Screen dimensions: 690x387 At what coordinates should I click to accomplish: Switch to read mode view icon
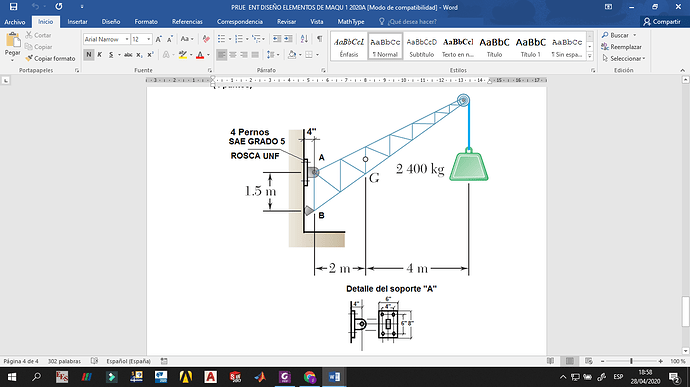pyautogui.click(x=551, y=361)
